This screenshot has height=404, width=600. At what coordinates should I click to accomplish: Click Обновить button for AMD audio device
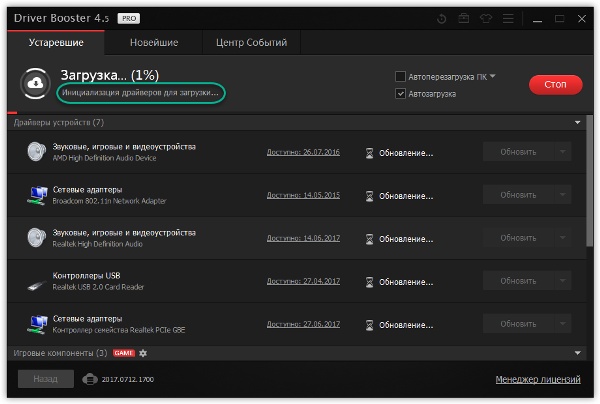click(x=518, y=152)
